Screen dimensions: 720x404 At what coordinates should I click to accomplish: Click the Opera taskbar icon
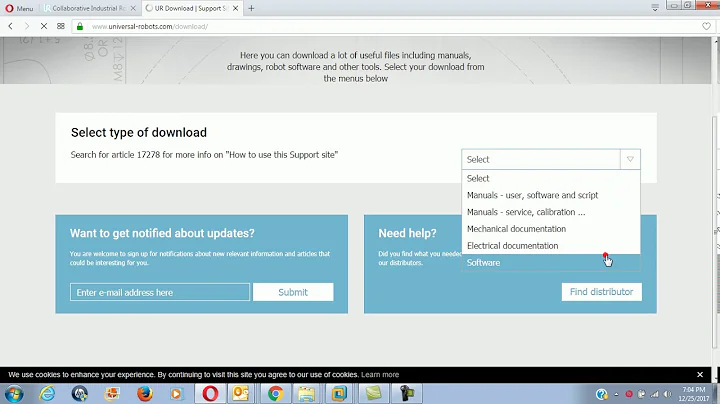[210, 394]
